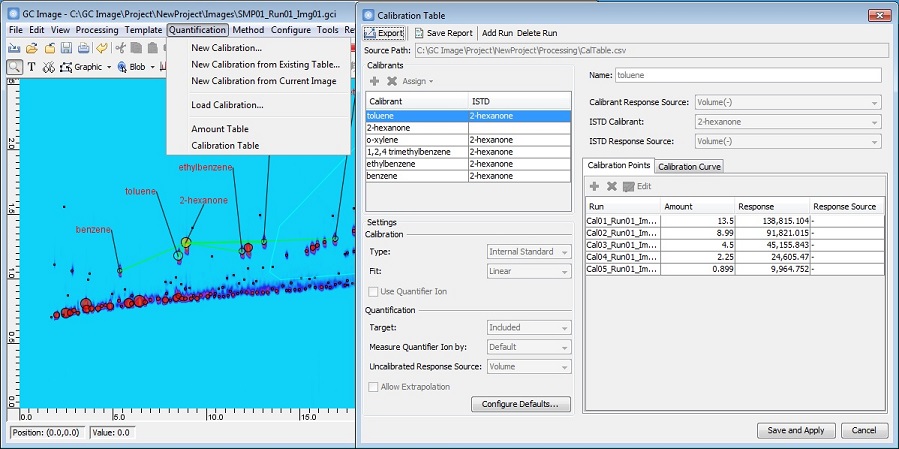Toggle the Use Quantifier Ion checkbox

(374, 291)
